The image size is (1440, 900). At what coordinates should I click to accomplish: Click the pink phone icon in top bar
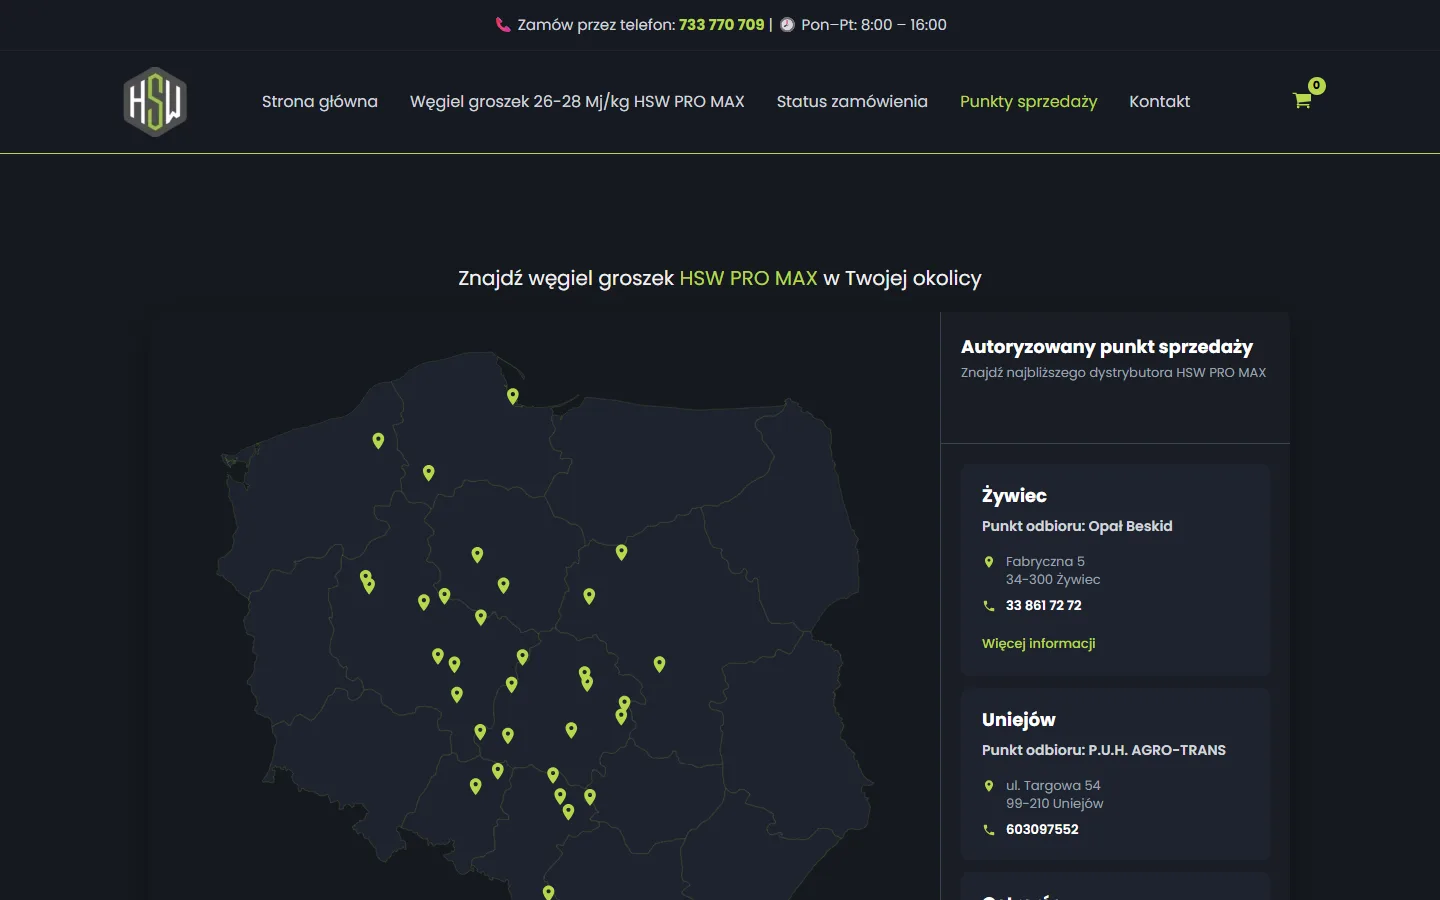point(503,25)
